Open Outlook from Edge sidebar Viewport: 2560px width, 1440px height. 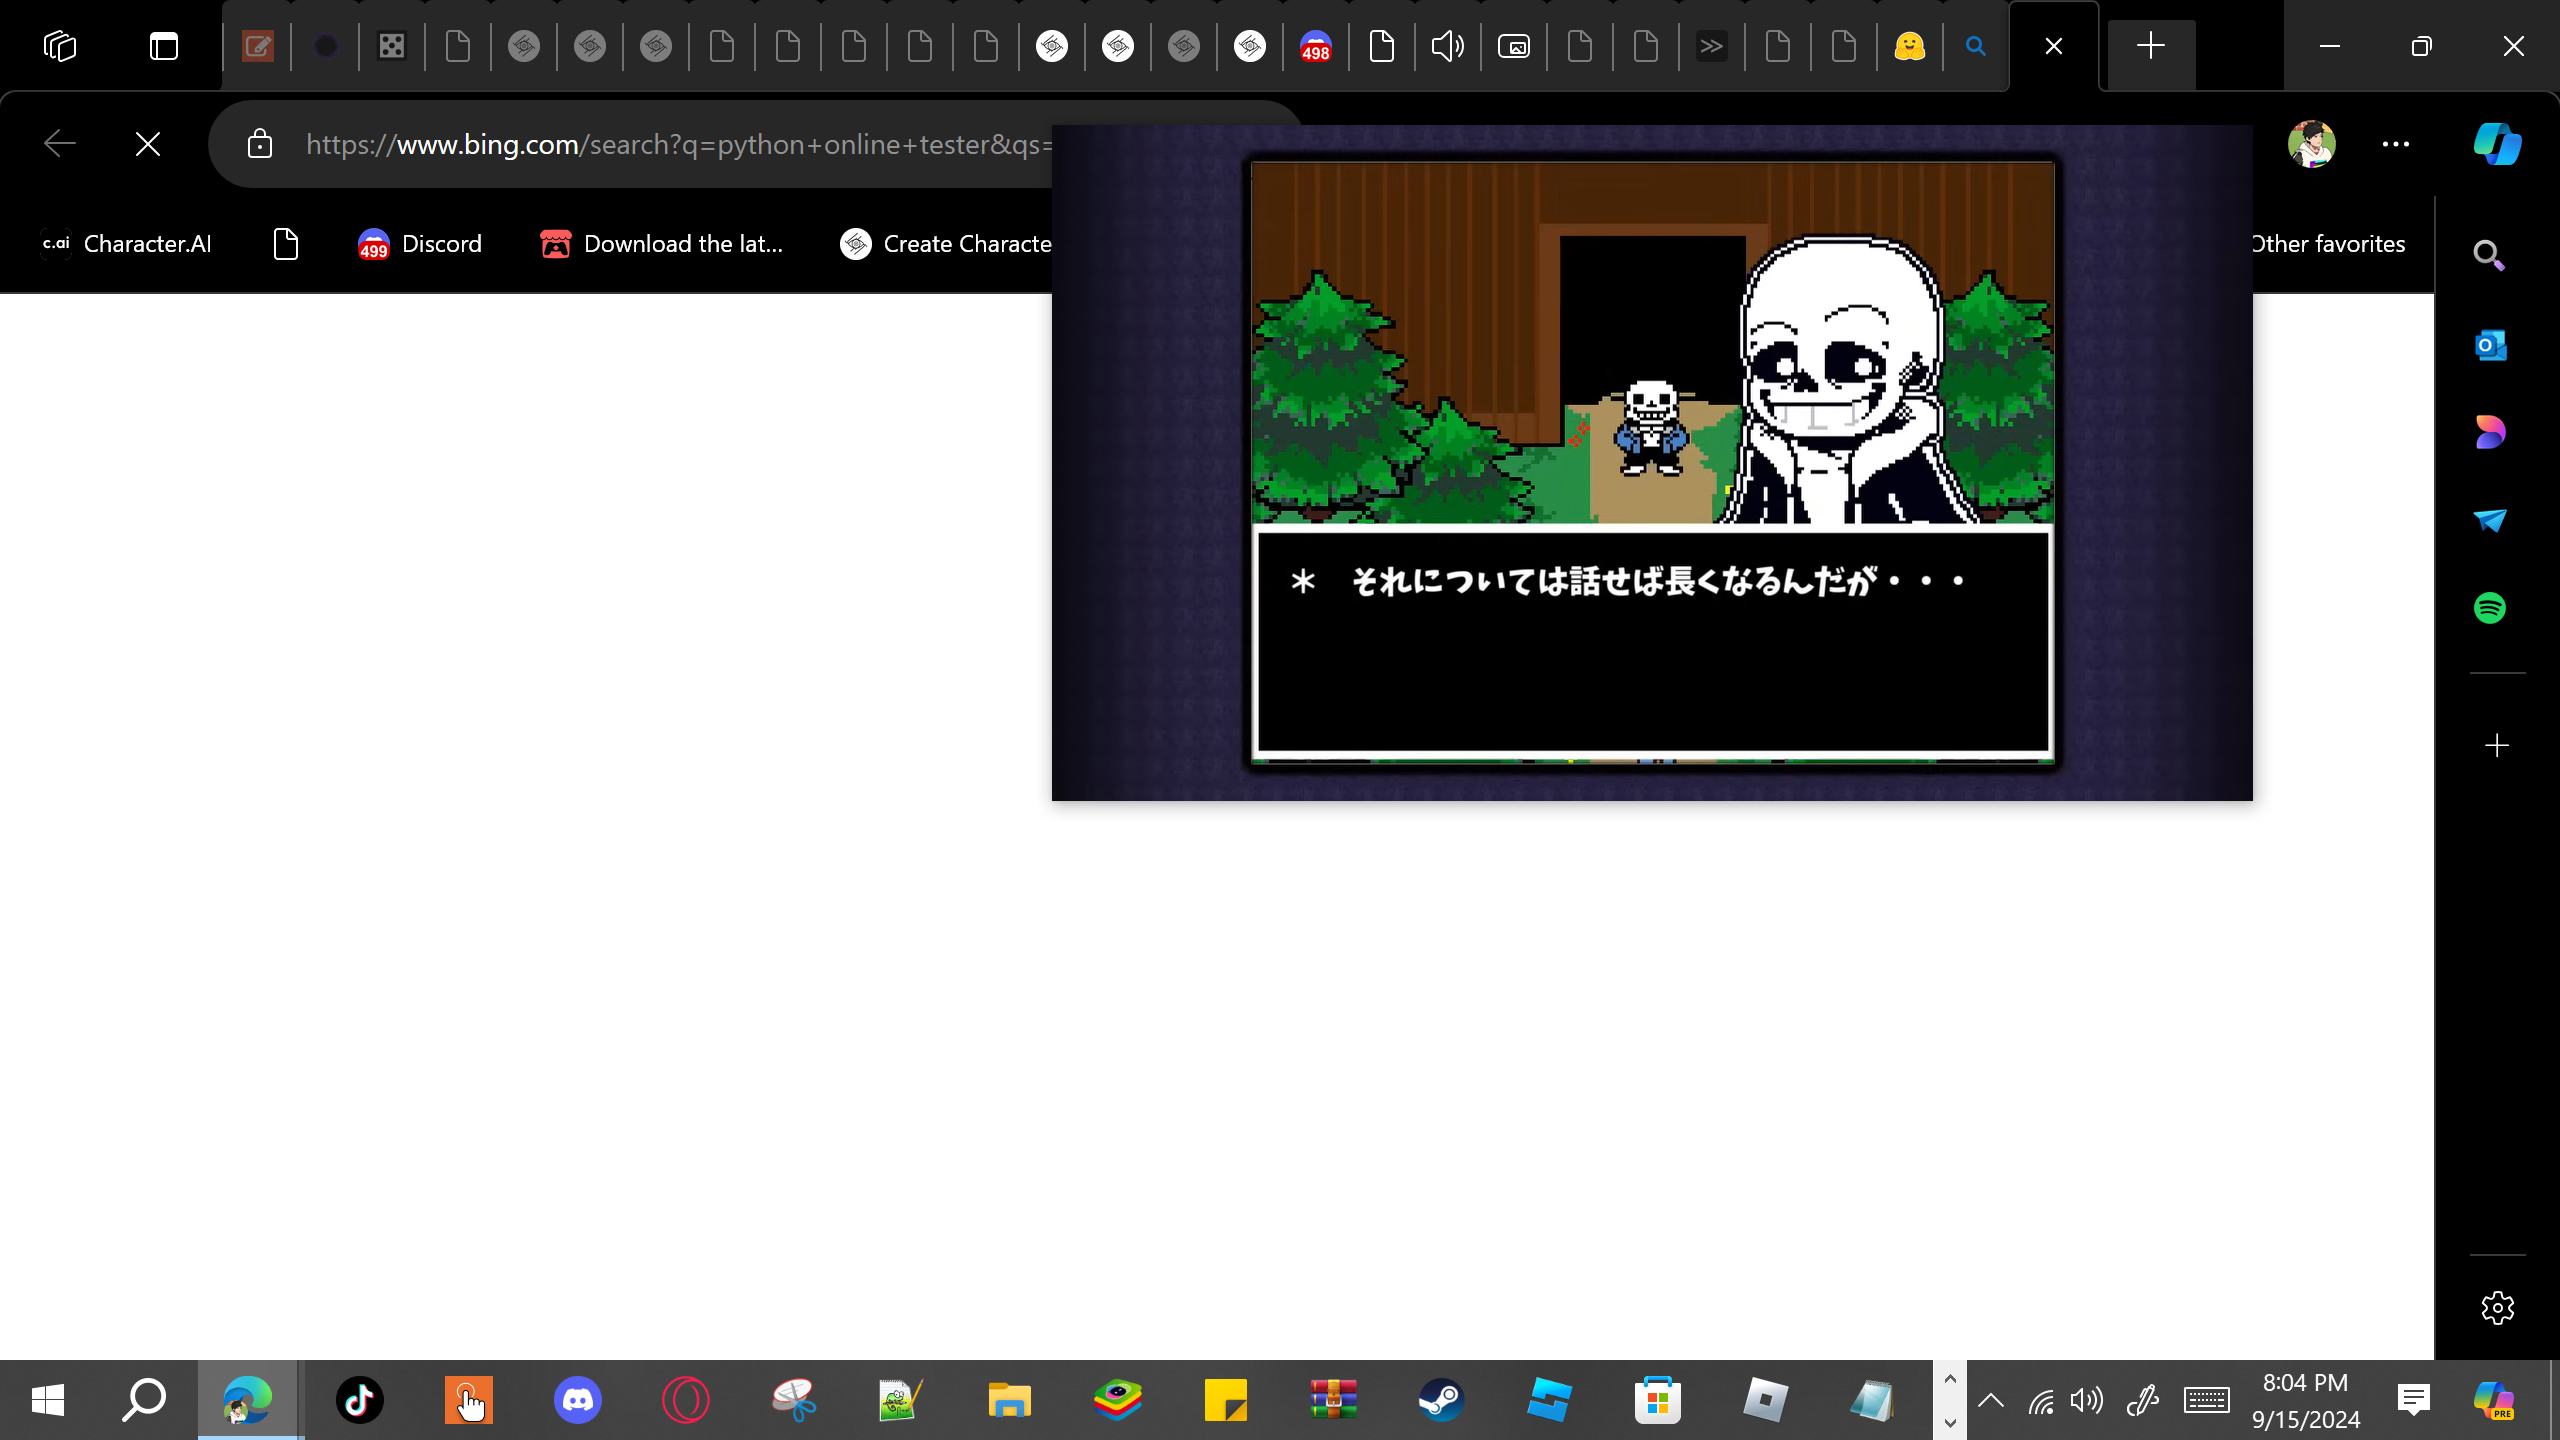click(2490, 346)
